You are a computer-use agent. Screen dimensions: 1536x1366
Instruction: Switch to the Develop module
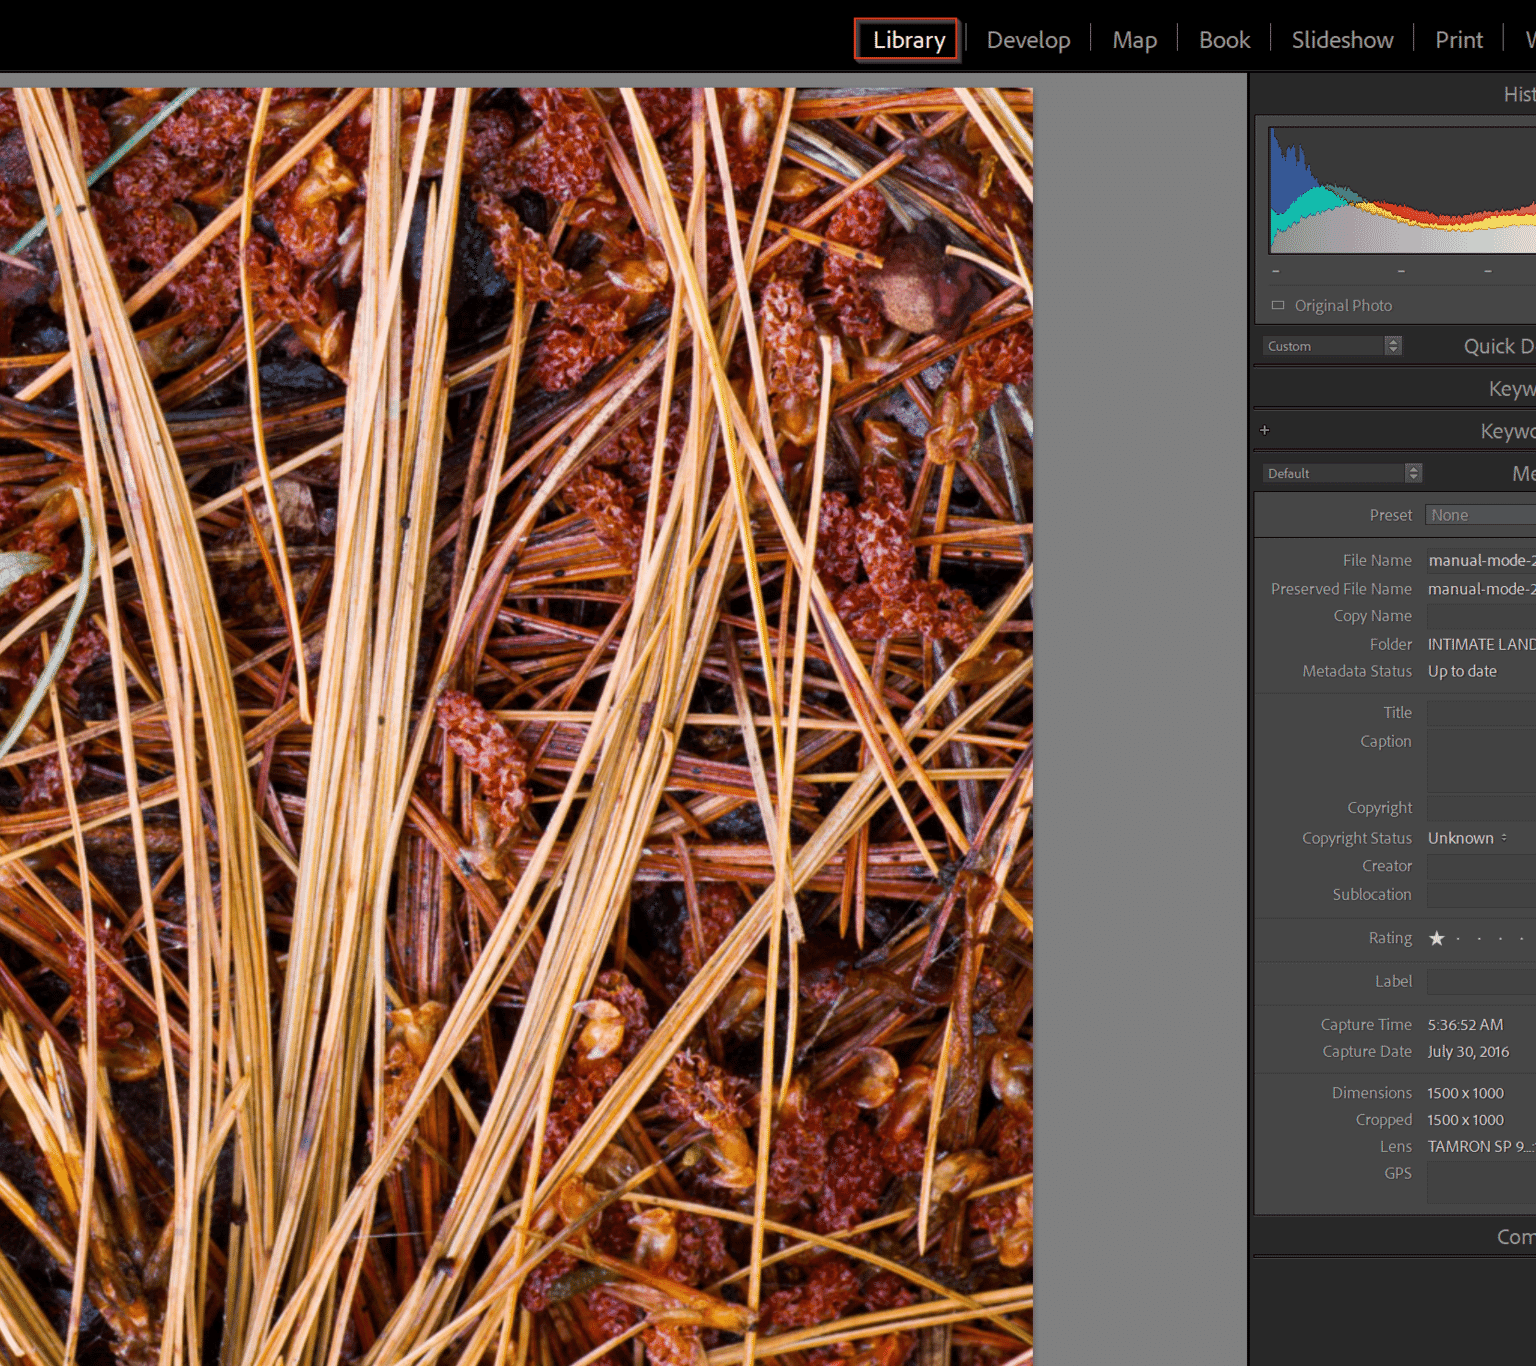click(x=1028, y=39)
